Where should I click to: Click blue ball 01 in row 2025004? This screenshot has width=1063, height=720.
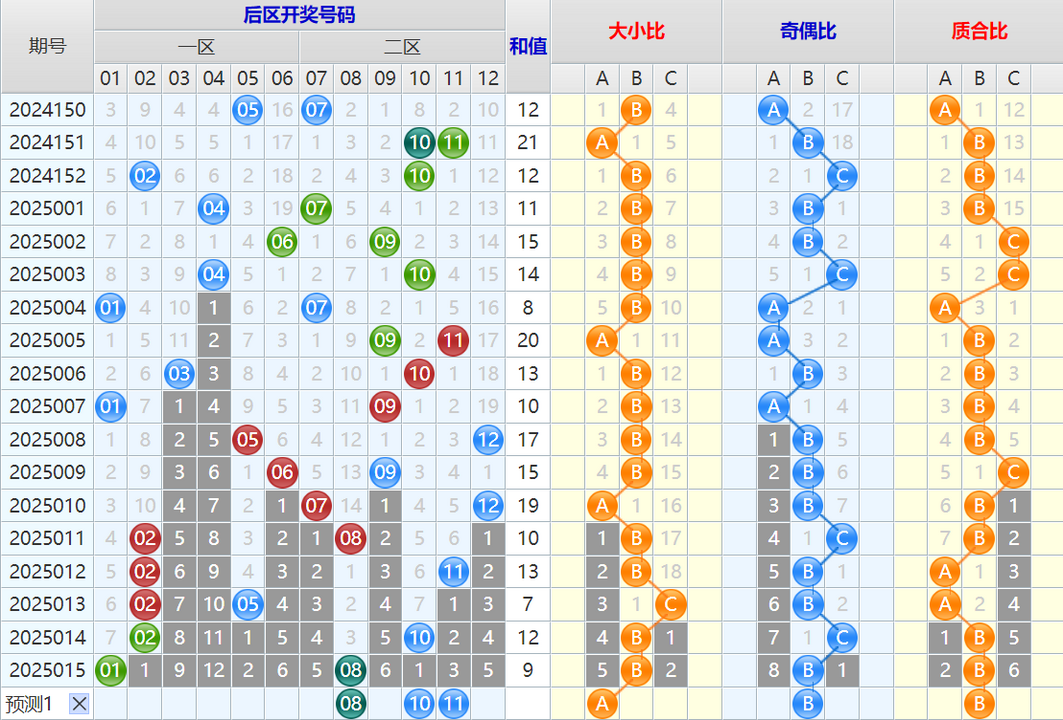pos(111,307)
